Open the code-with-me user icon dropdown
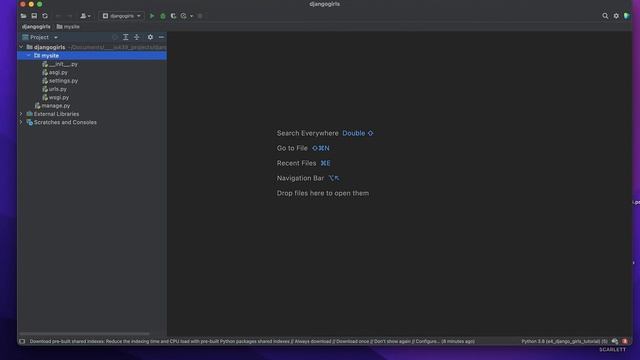This screenshot has width=640, height=360. 85,16
